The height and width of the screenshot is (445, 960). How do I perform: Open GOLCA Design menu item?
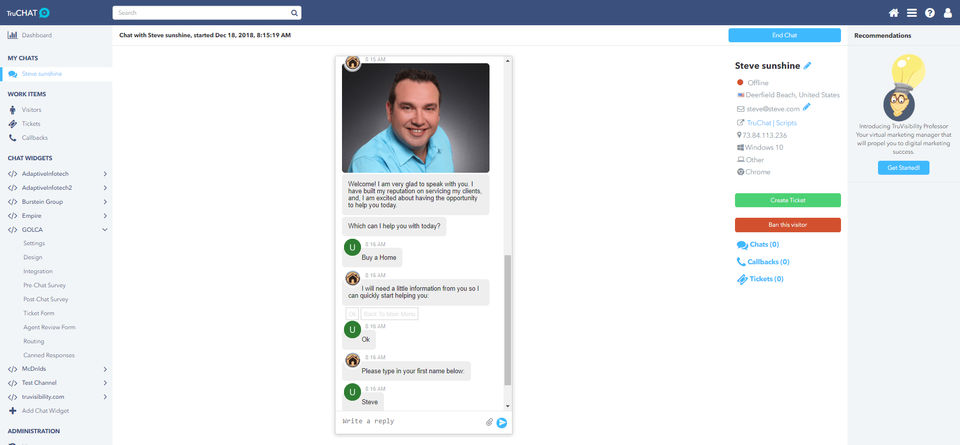click(x=33, y=258)
